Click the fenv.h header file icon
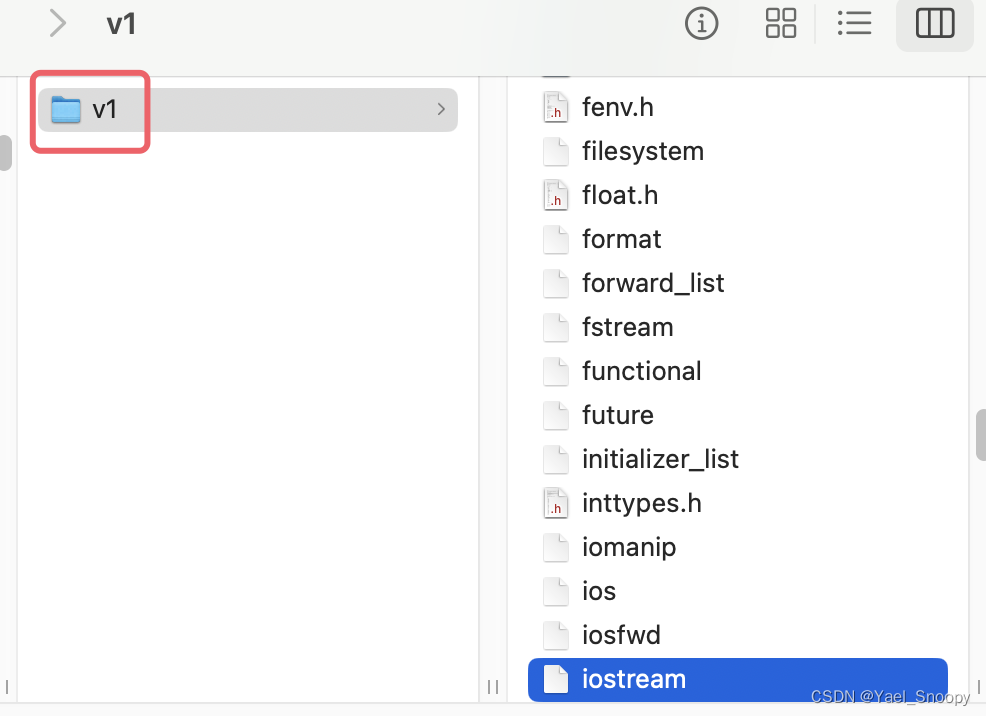This screenshot has height=716, width=986. pyautogui.click(x=556, y=107)
